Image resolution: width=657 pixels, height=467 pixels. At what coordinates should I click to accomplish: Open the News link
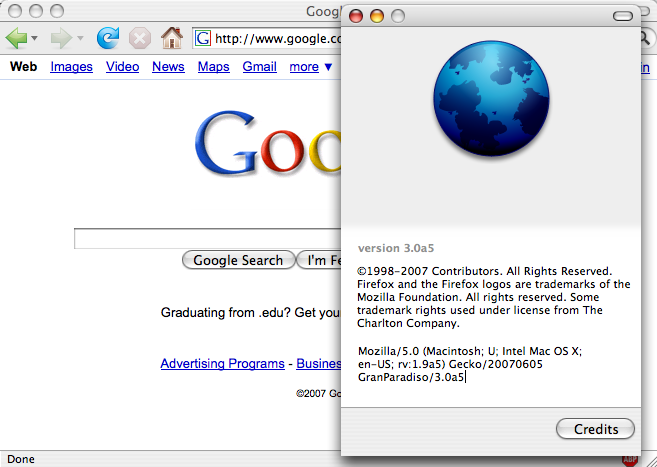(168, 67)
